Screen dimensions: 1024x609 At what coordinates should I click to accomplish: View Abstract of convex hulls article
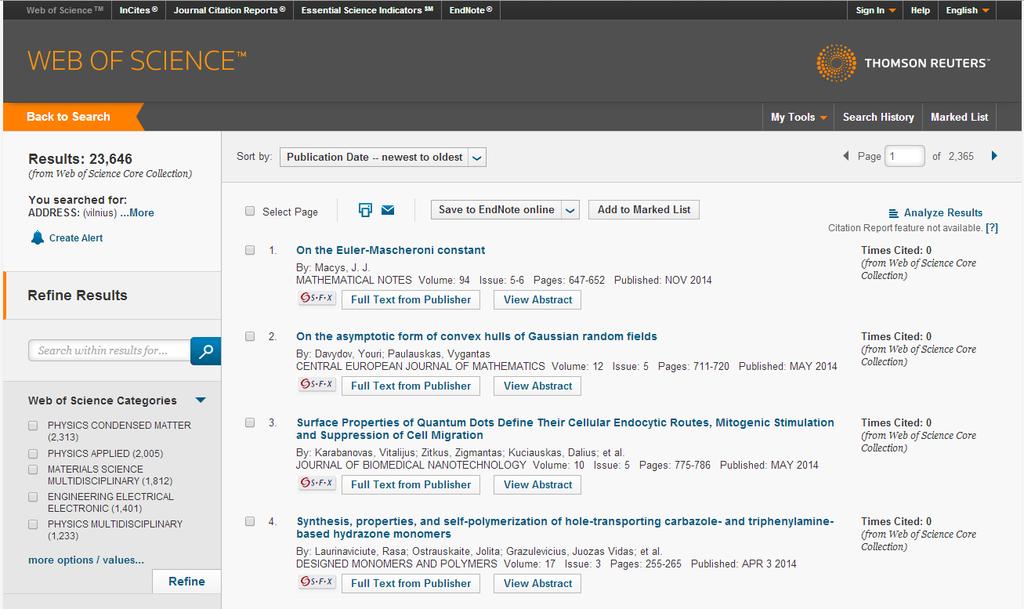[537, 386]
